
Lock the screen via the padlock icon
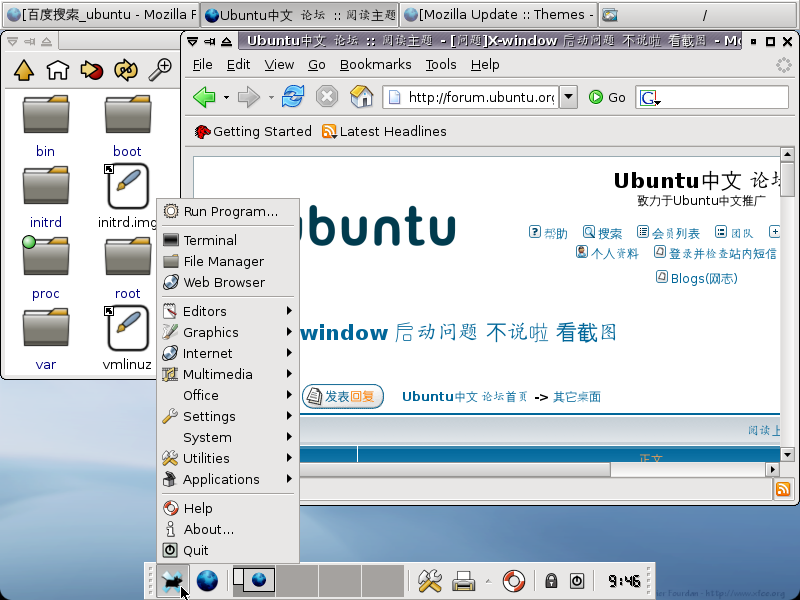[x=551, y=581]
